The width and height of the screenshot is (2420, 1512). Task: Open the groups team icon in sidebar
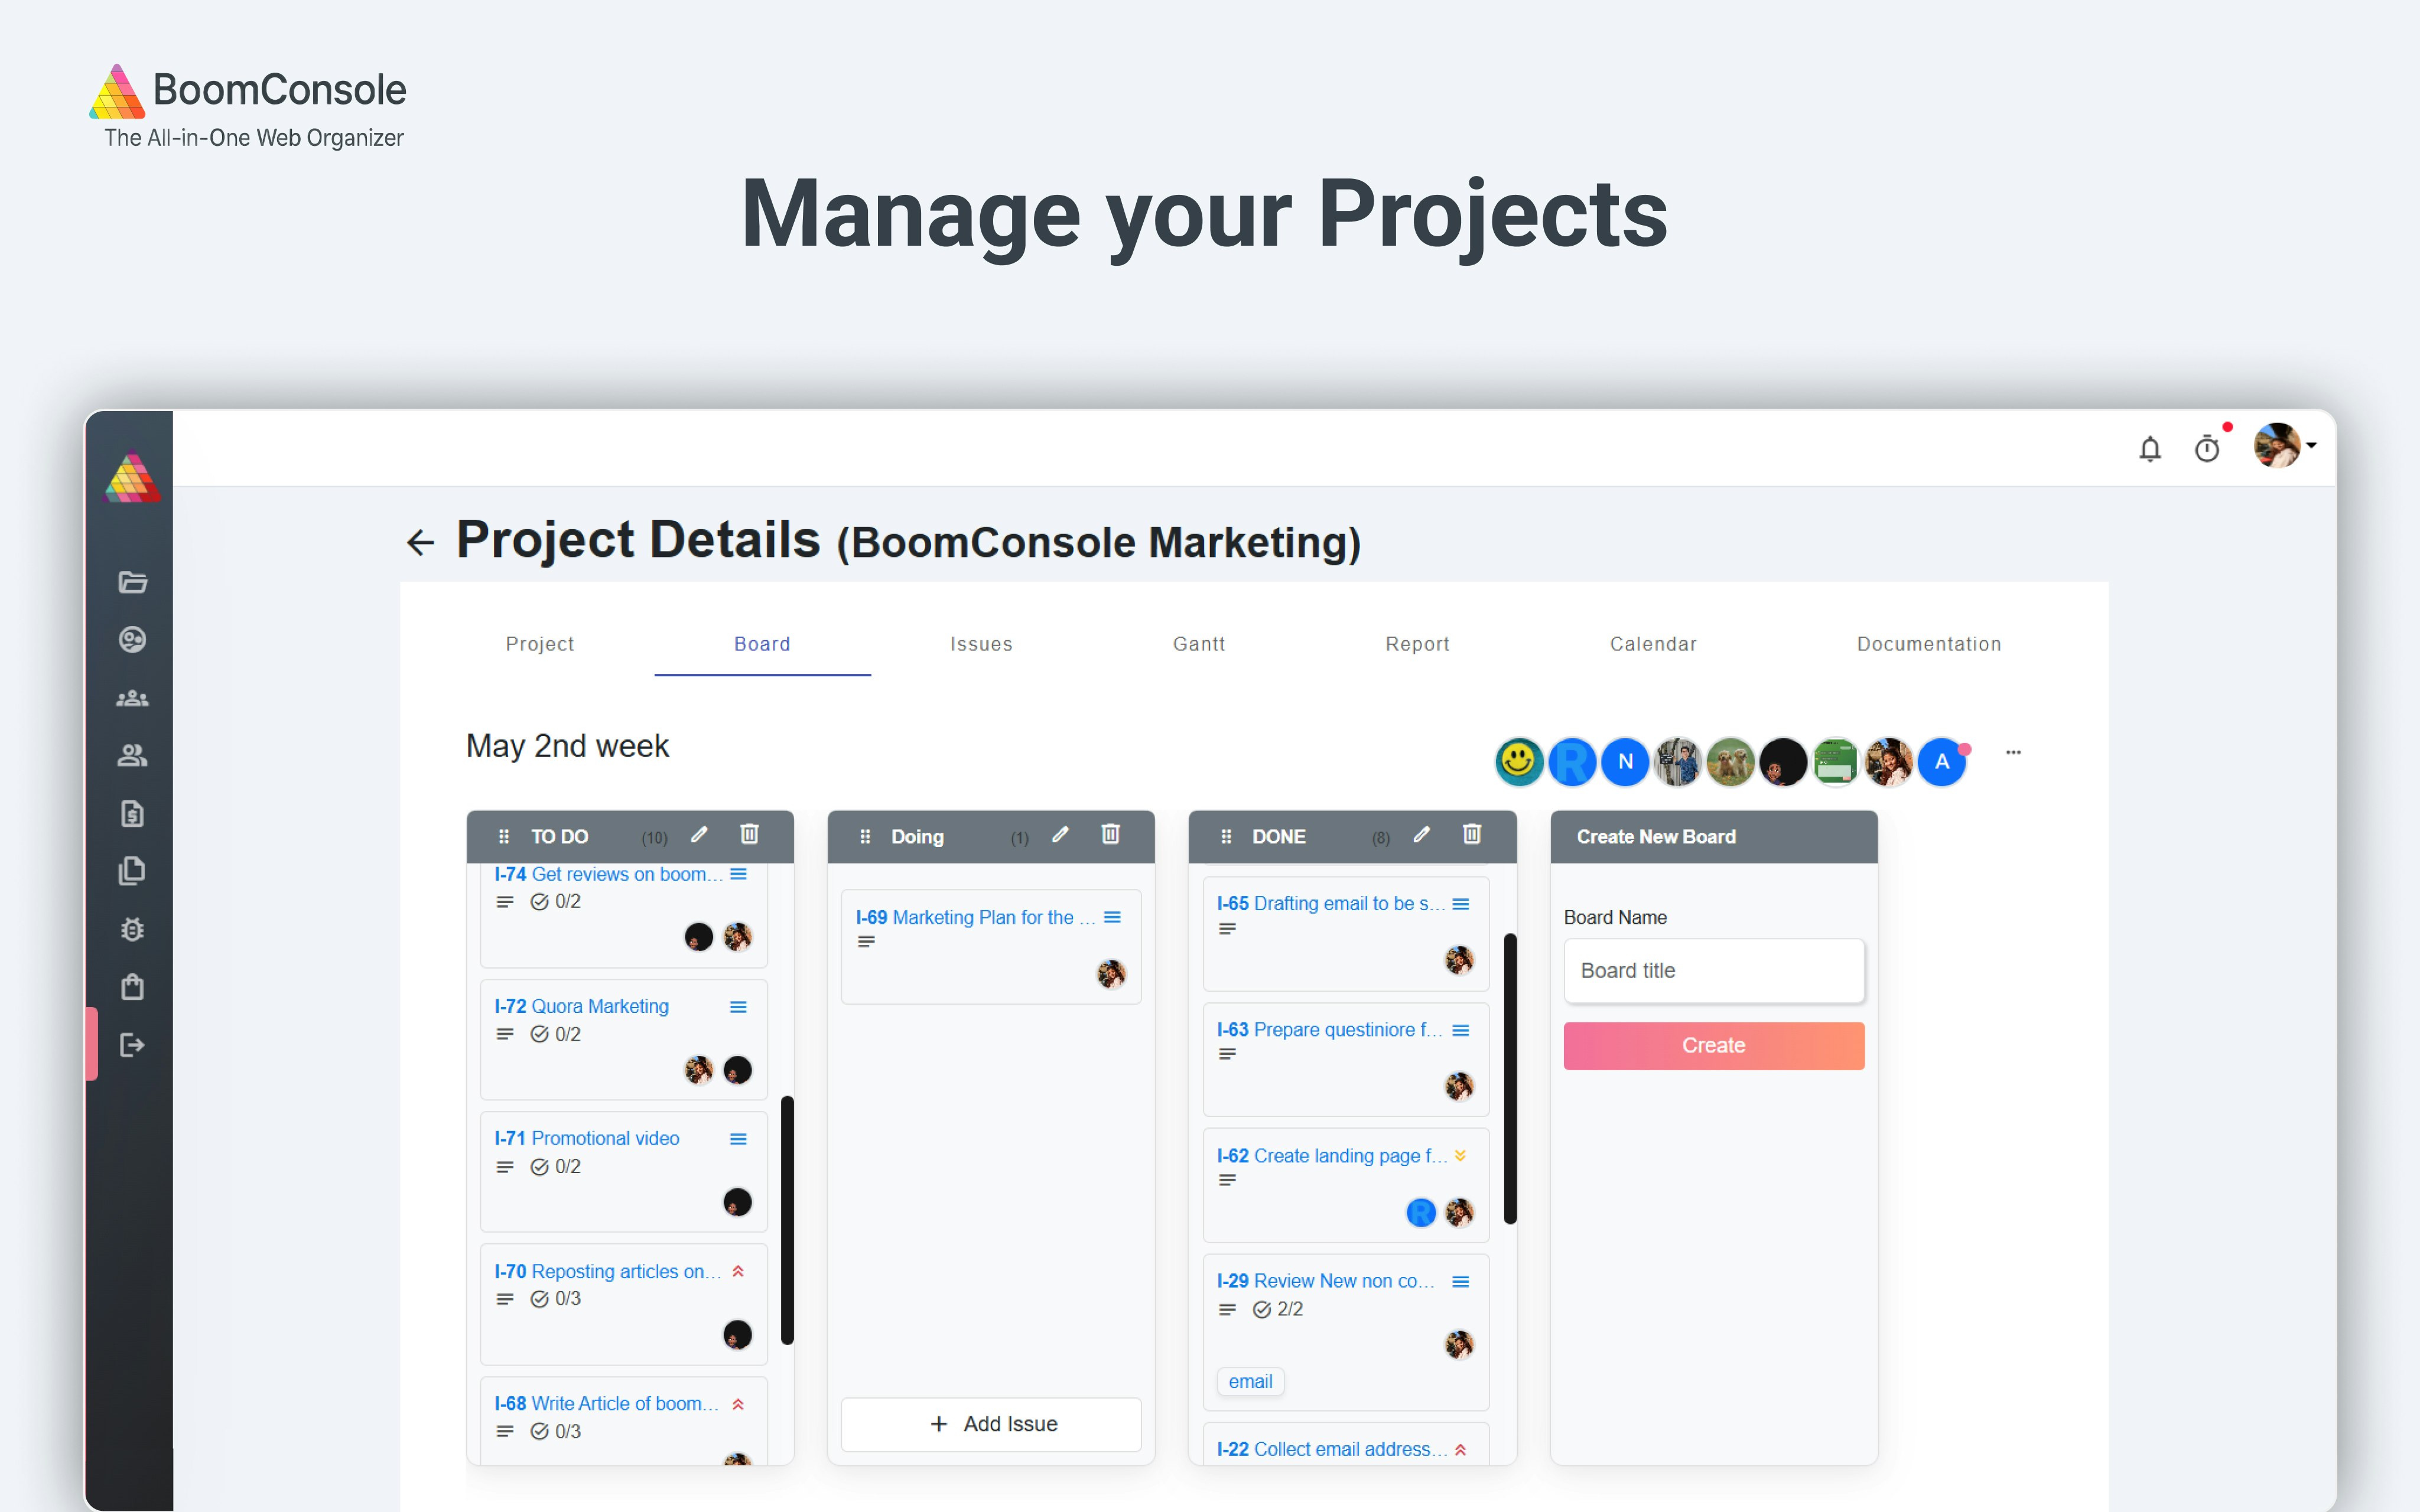[x=132, y=698]
